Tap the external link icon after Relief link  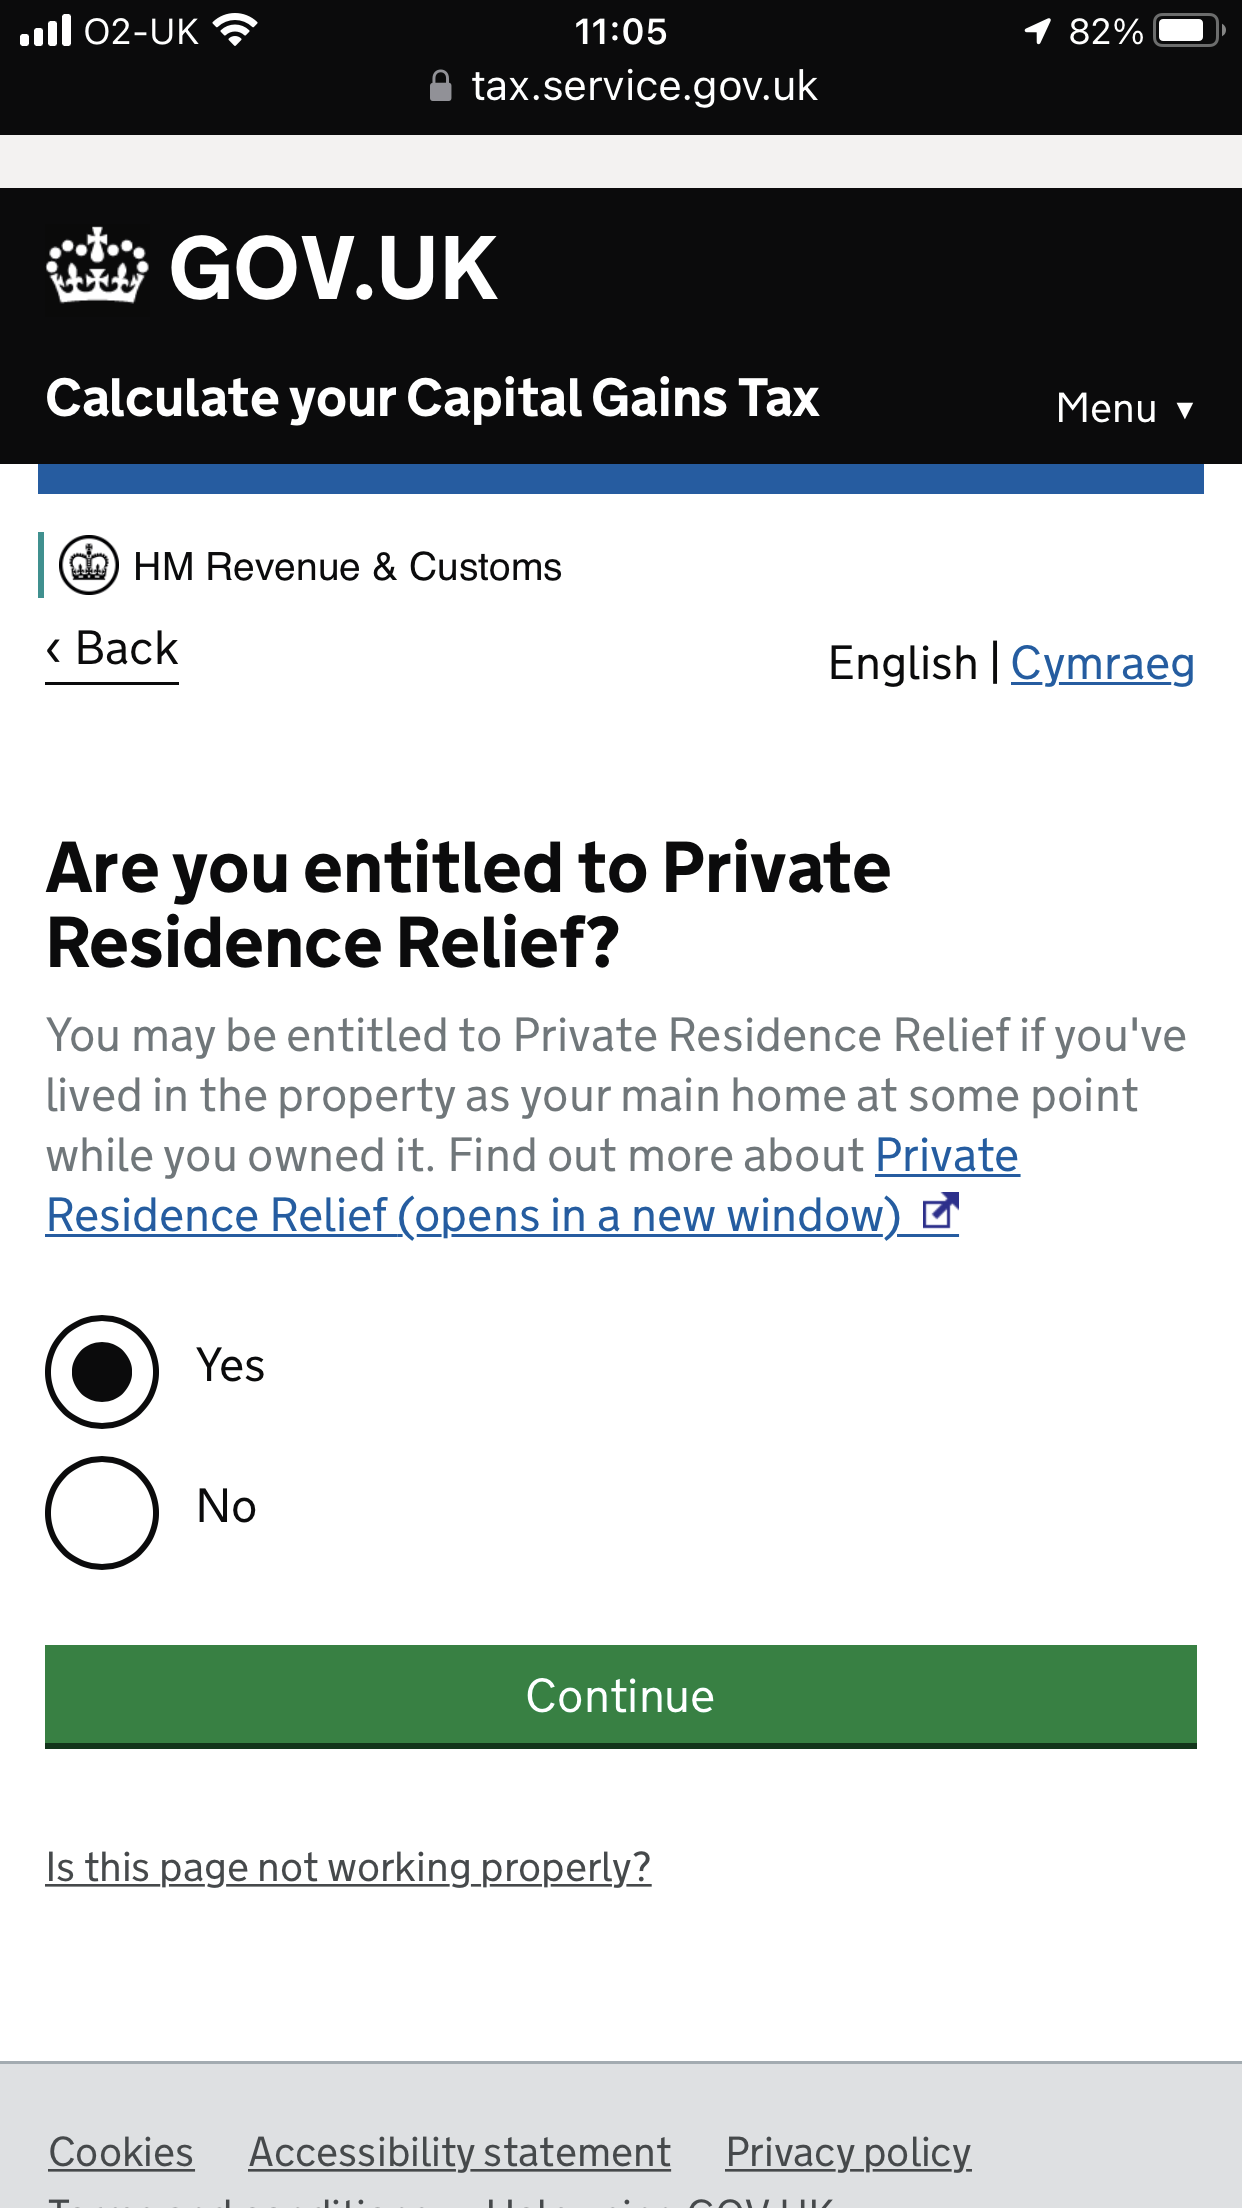(x=940, y=1214)
